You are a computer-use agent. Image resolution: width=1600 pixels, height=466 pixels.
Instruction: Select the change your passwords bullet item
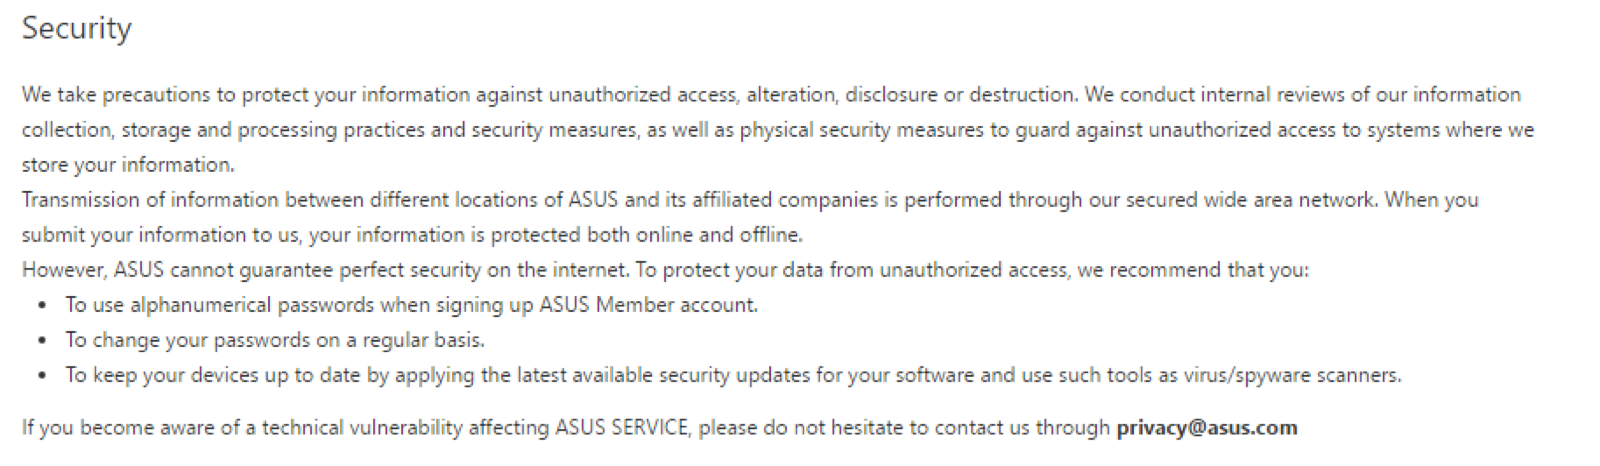[x=275, y=340]
